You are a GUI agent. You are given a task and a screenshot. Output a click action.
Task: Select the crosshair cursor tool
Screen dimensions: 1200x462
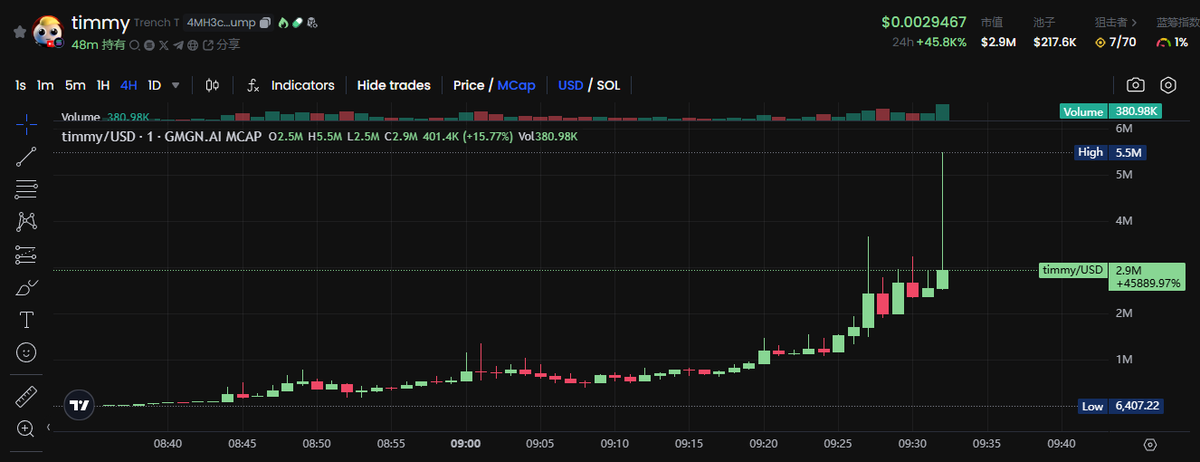(x=27, y=124)
